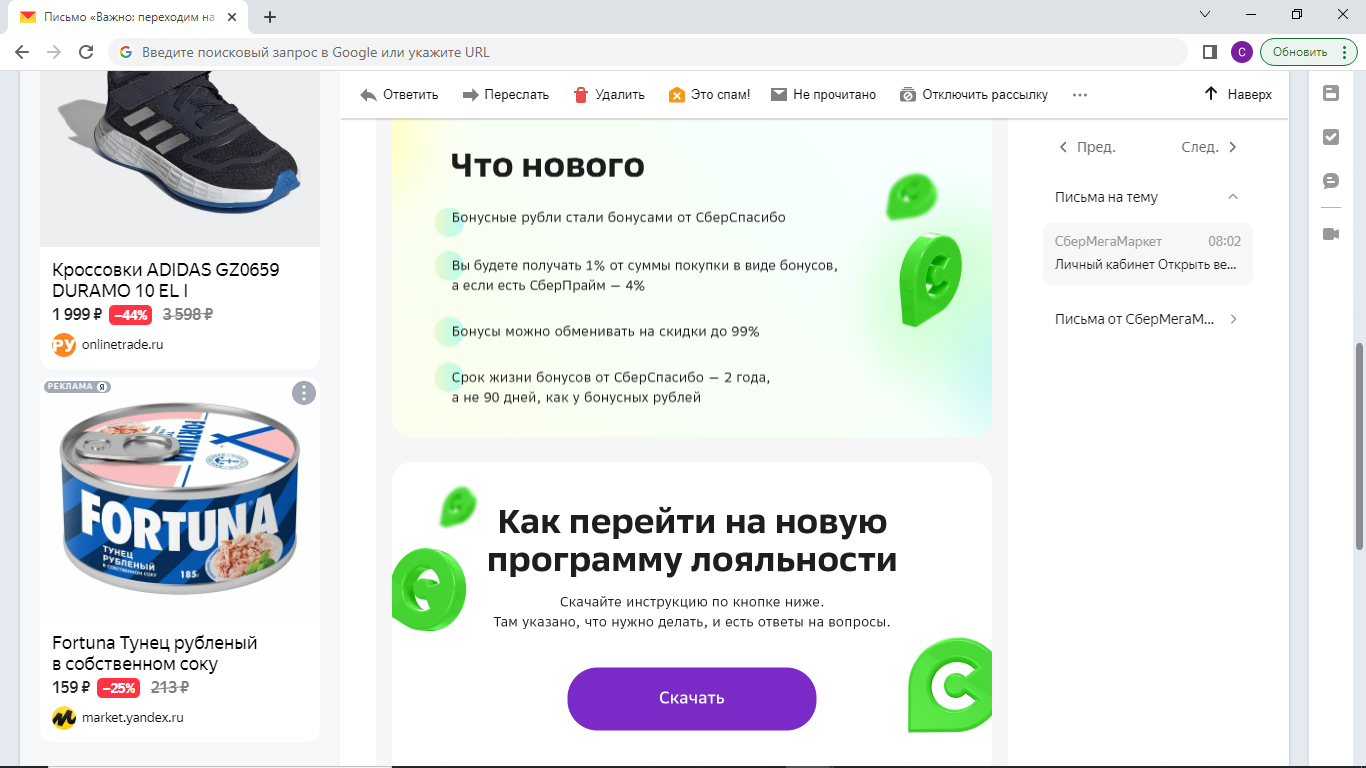Reload the page
This screenshot has height=768, width=1366.
pos(86,52)
